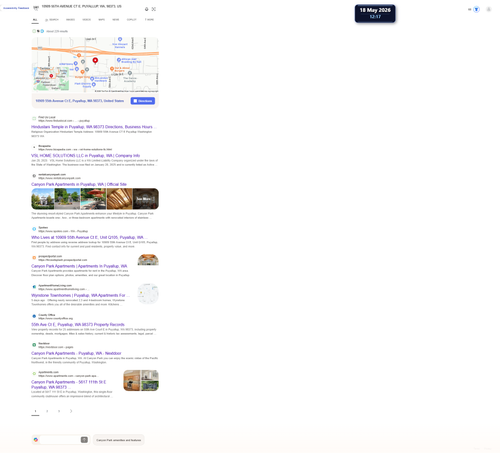
Task: Select the All tab
Action: click(x=35, y=20)
